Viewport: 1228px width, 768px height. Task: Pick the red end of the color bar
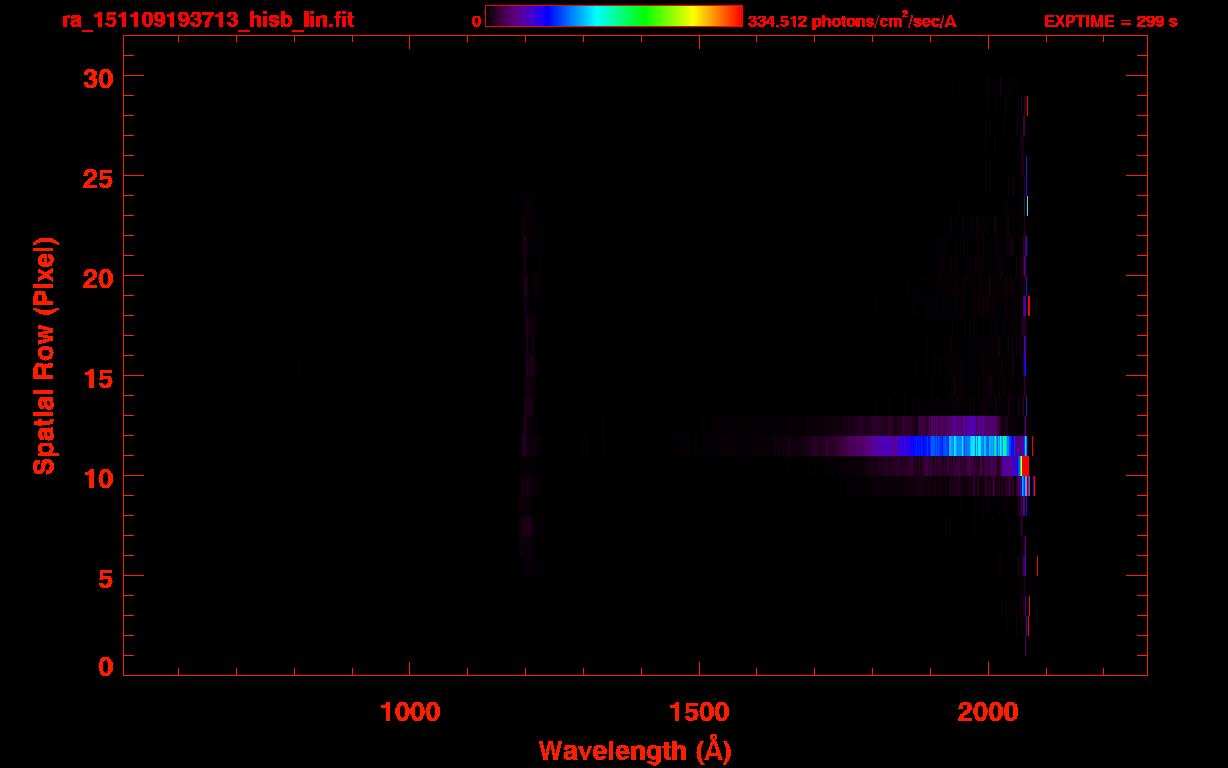click(735, 16)
